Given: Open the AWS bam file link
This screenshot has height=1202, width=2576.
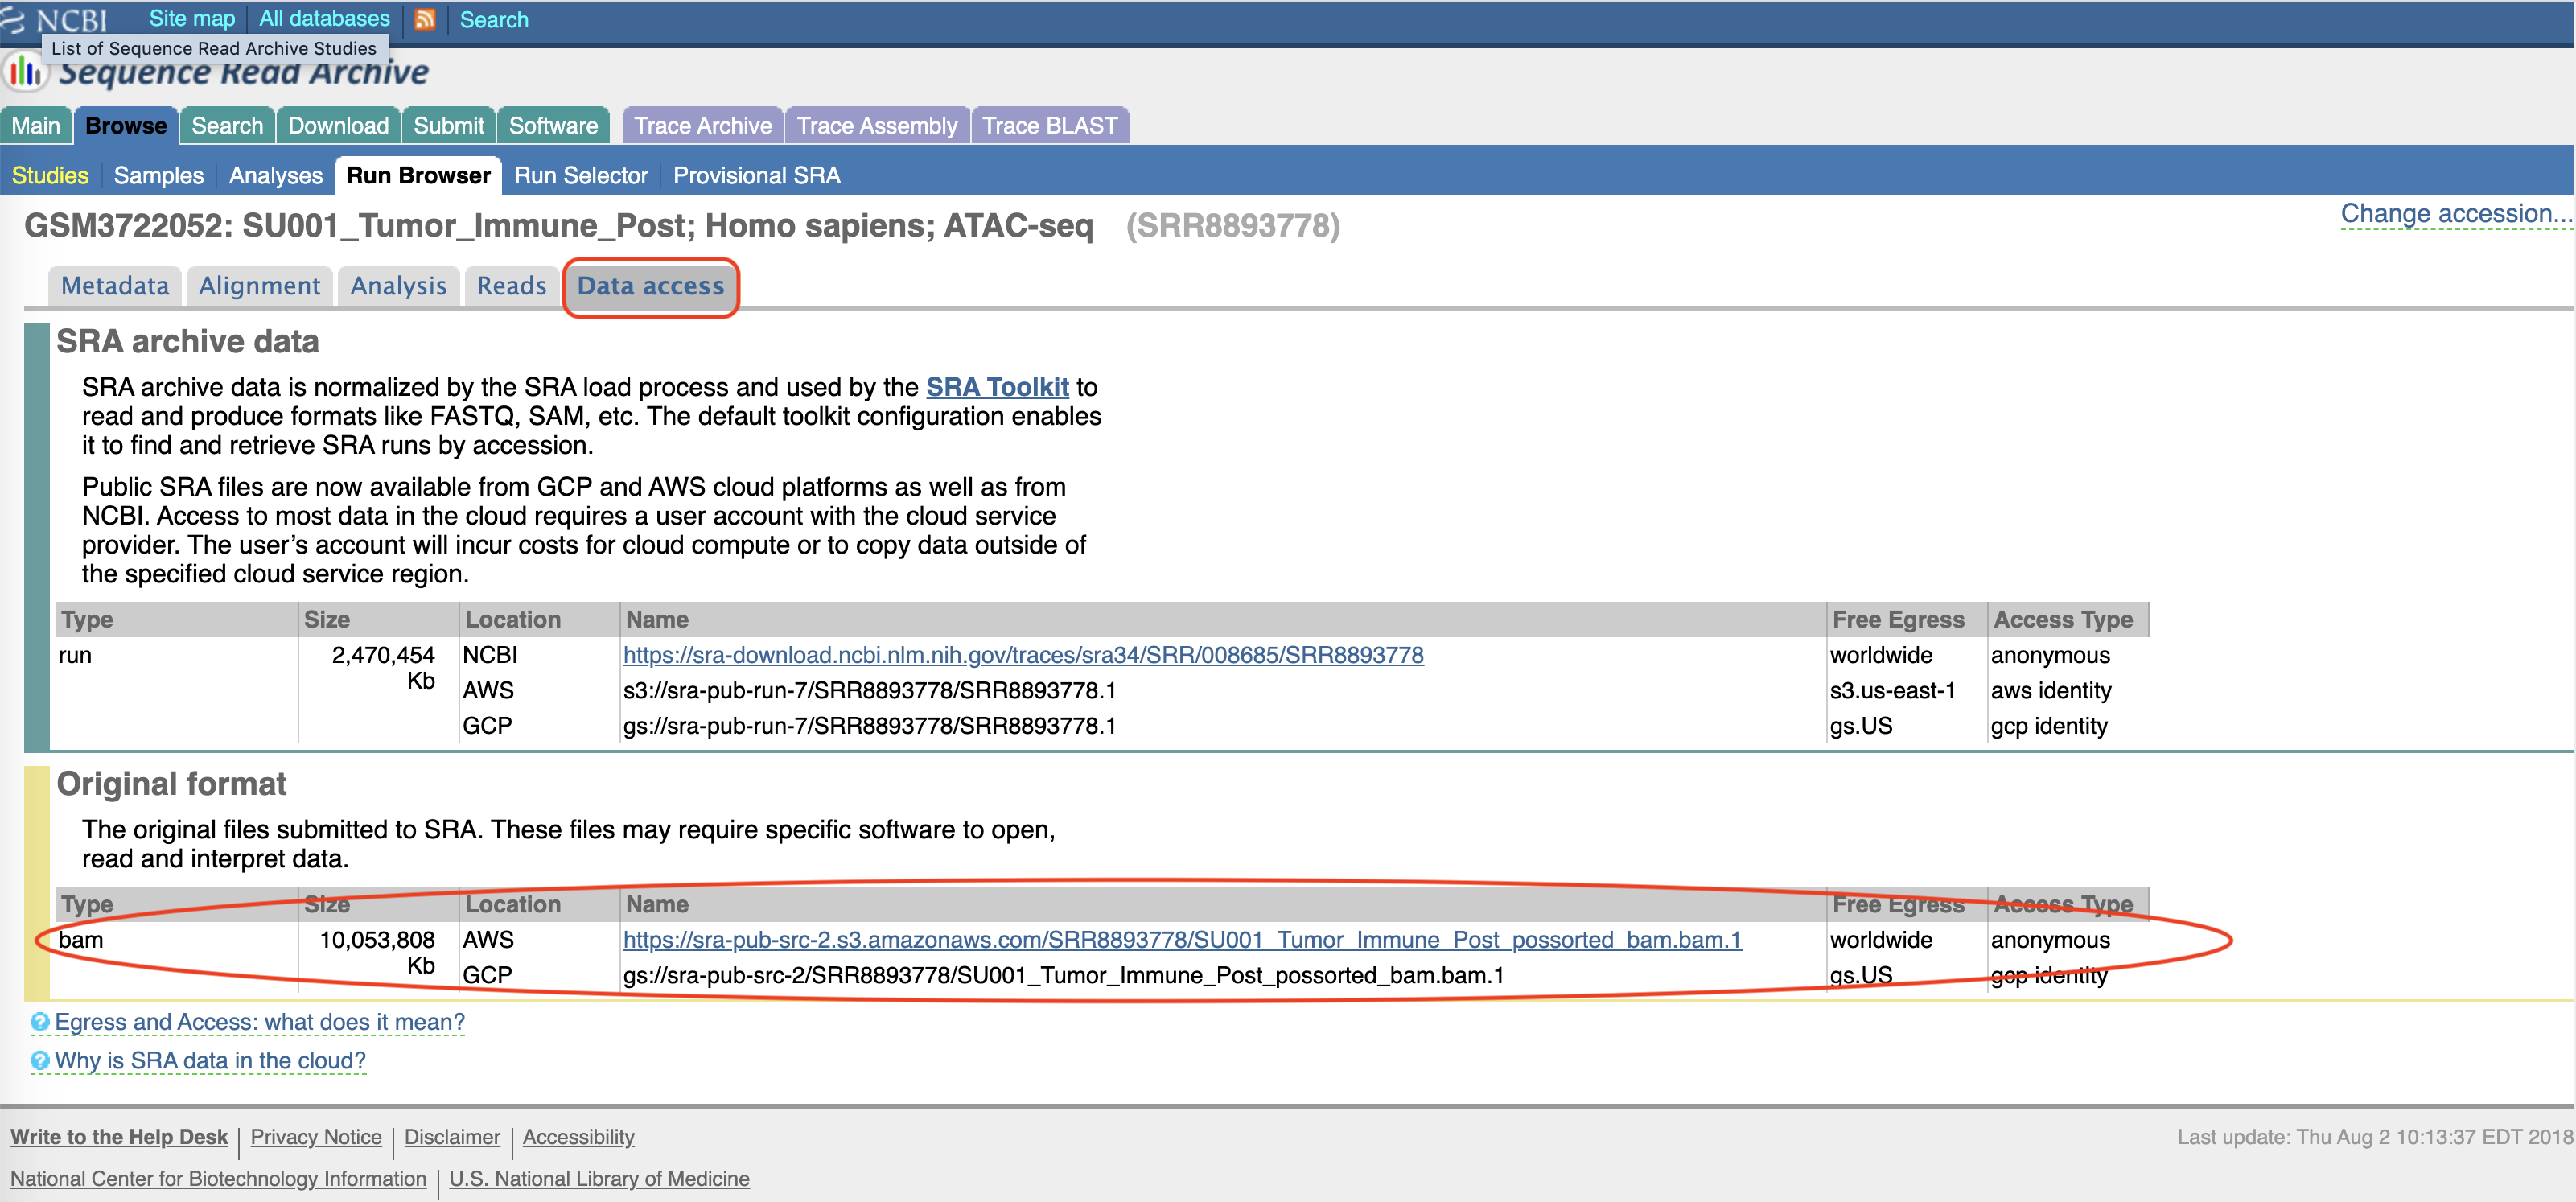Looking at the screenshot, I should [1182, 940].
